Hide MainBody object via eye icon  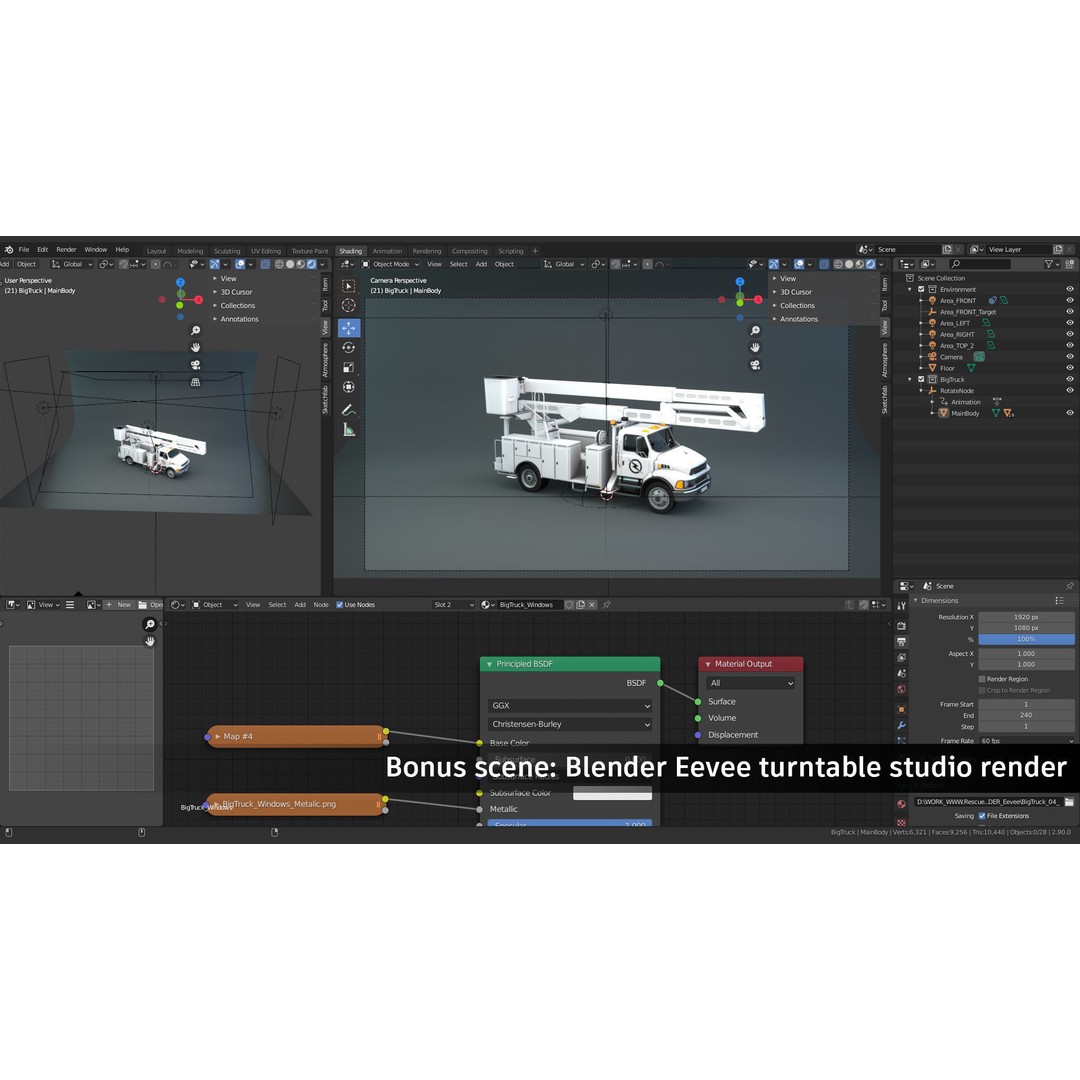point(1070,413)
